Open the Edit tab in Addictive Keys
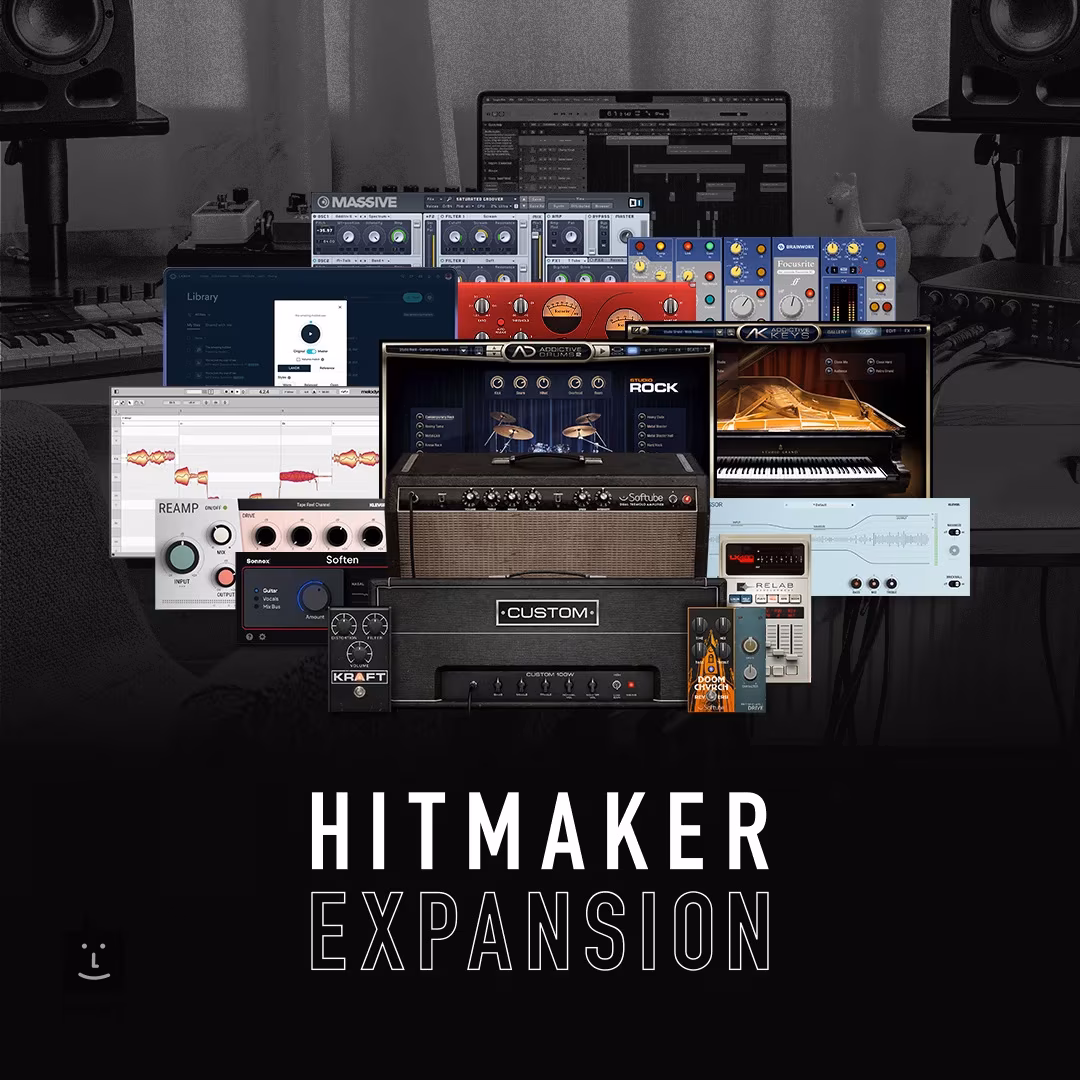The height and width of the screenshot is (1080, 1080). (889, 331)
